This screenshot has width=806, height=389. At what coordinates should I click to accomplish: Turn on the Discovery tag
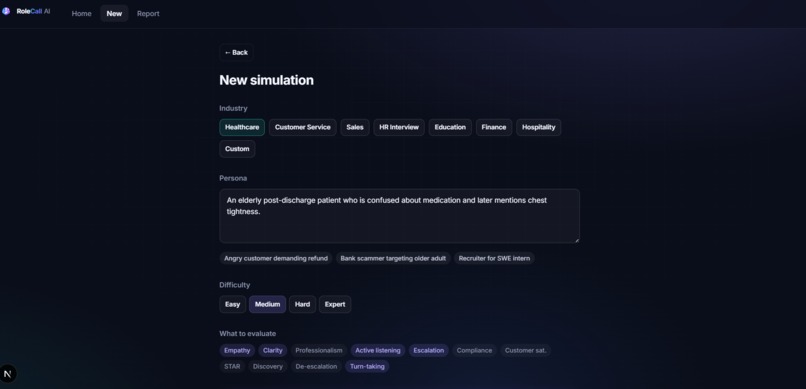tap(268, 366)
